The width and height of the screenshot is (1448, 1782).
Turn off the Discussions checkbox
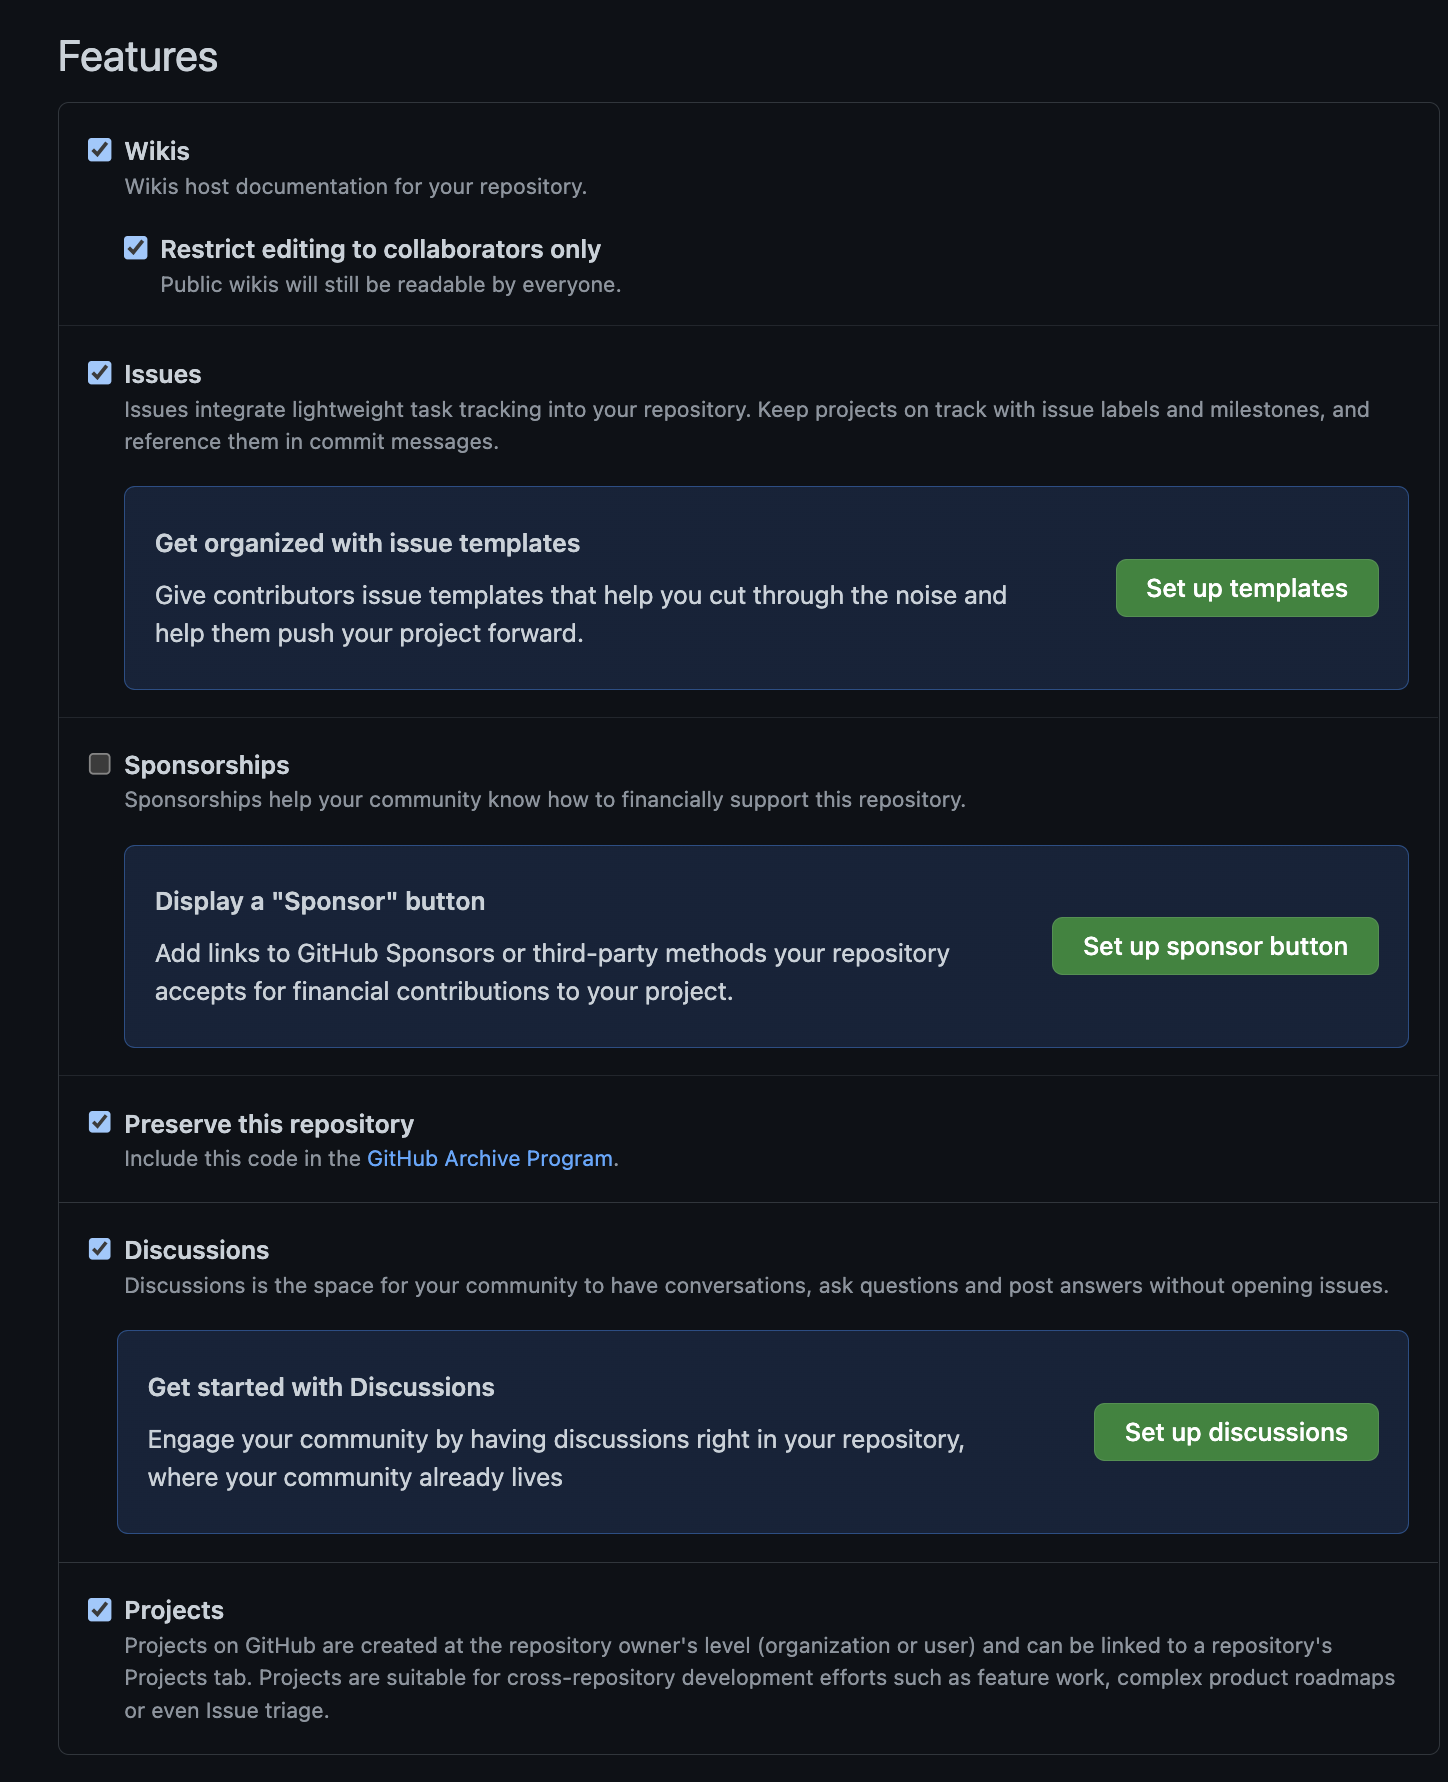[x=100, y=1249]
